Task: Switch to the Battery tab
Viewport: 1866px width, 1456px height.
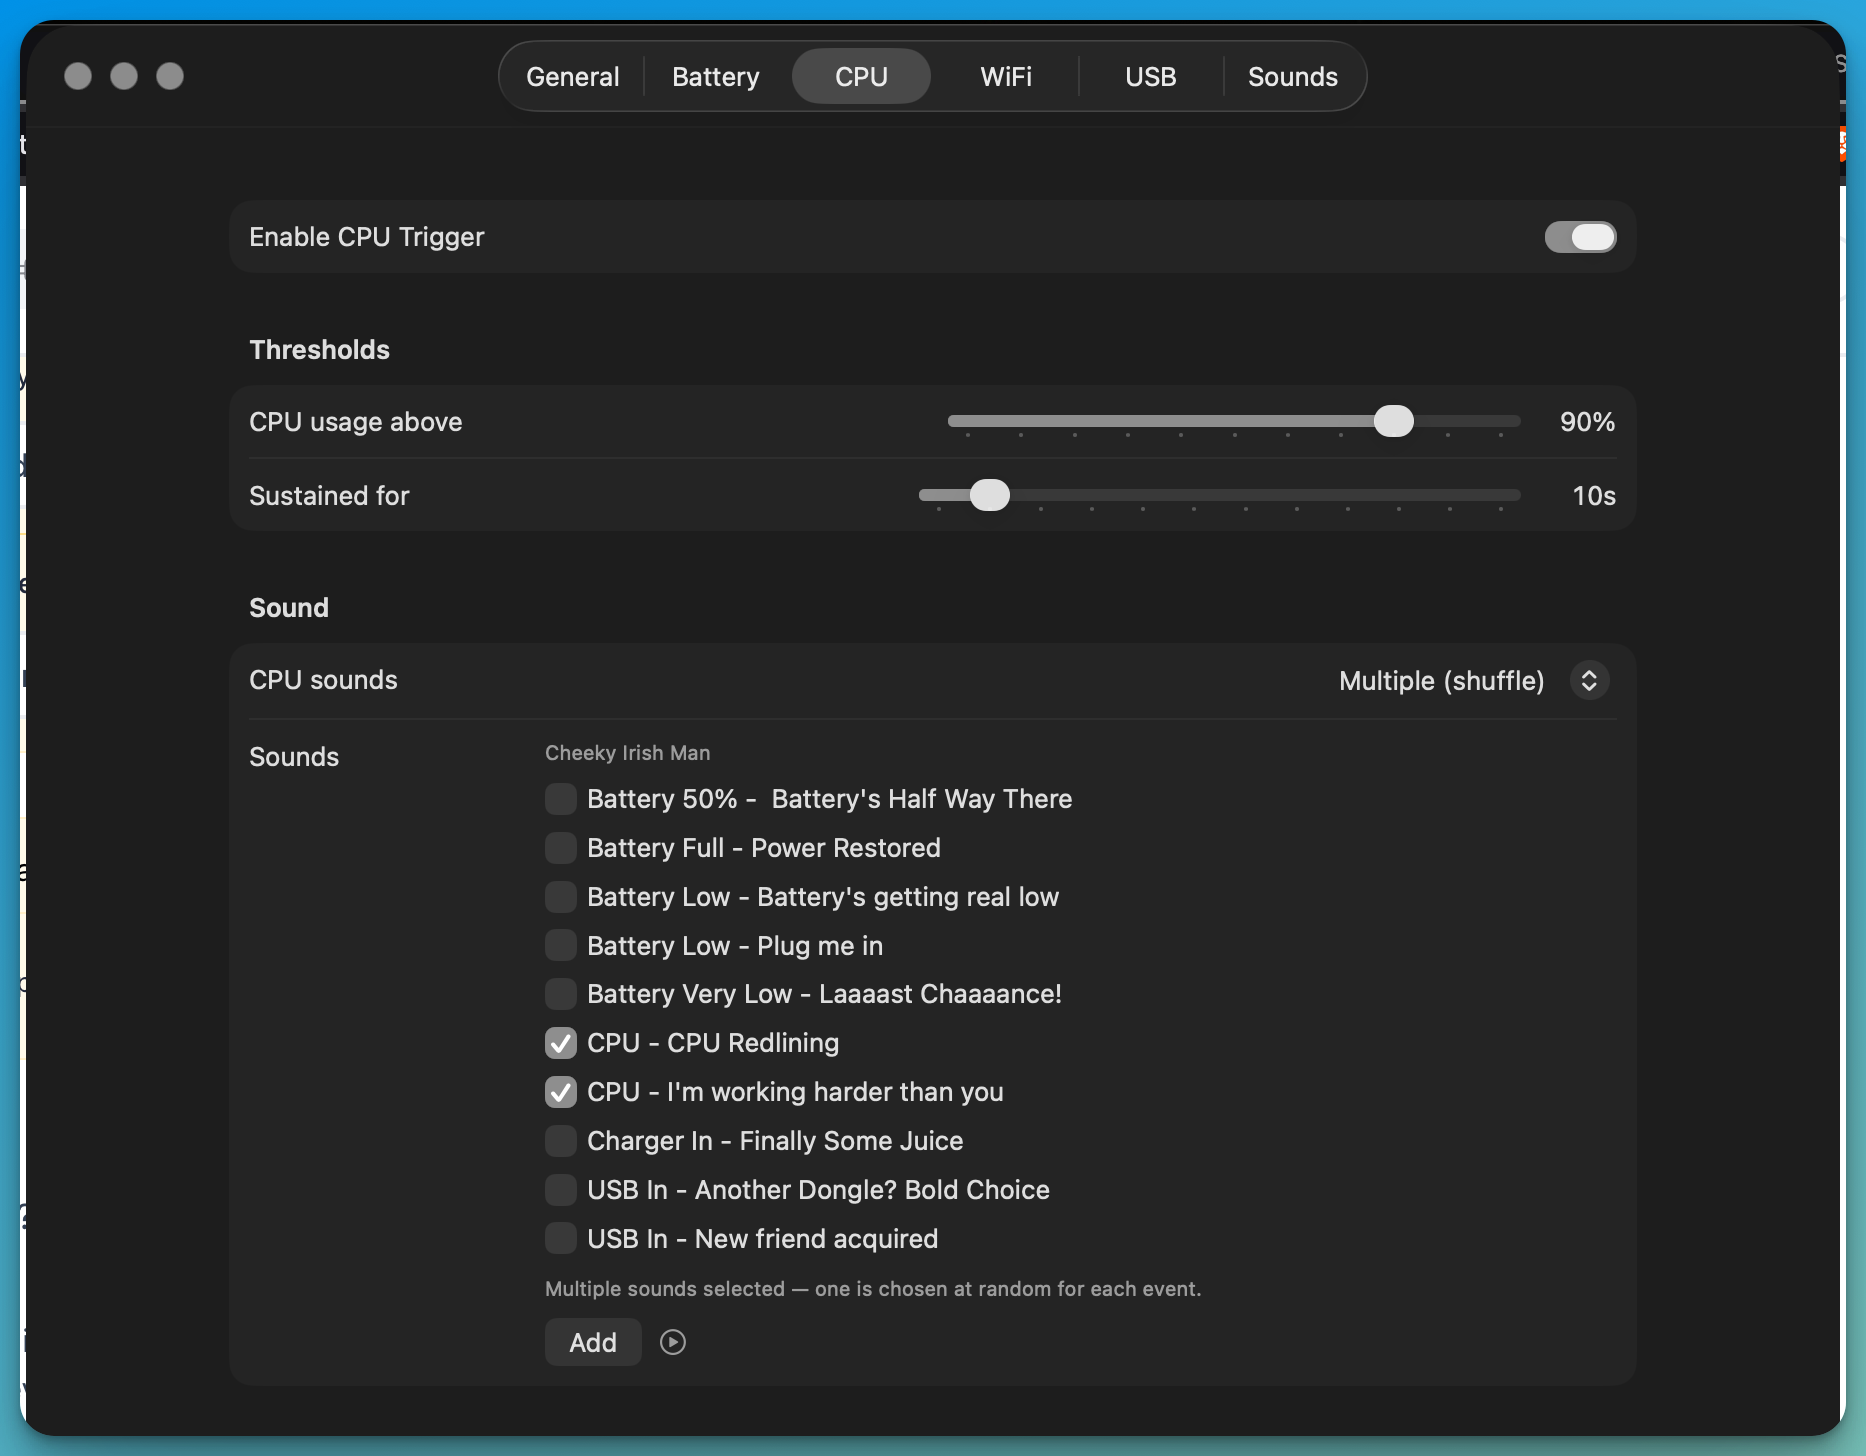Action: 716,76
